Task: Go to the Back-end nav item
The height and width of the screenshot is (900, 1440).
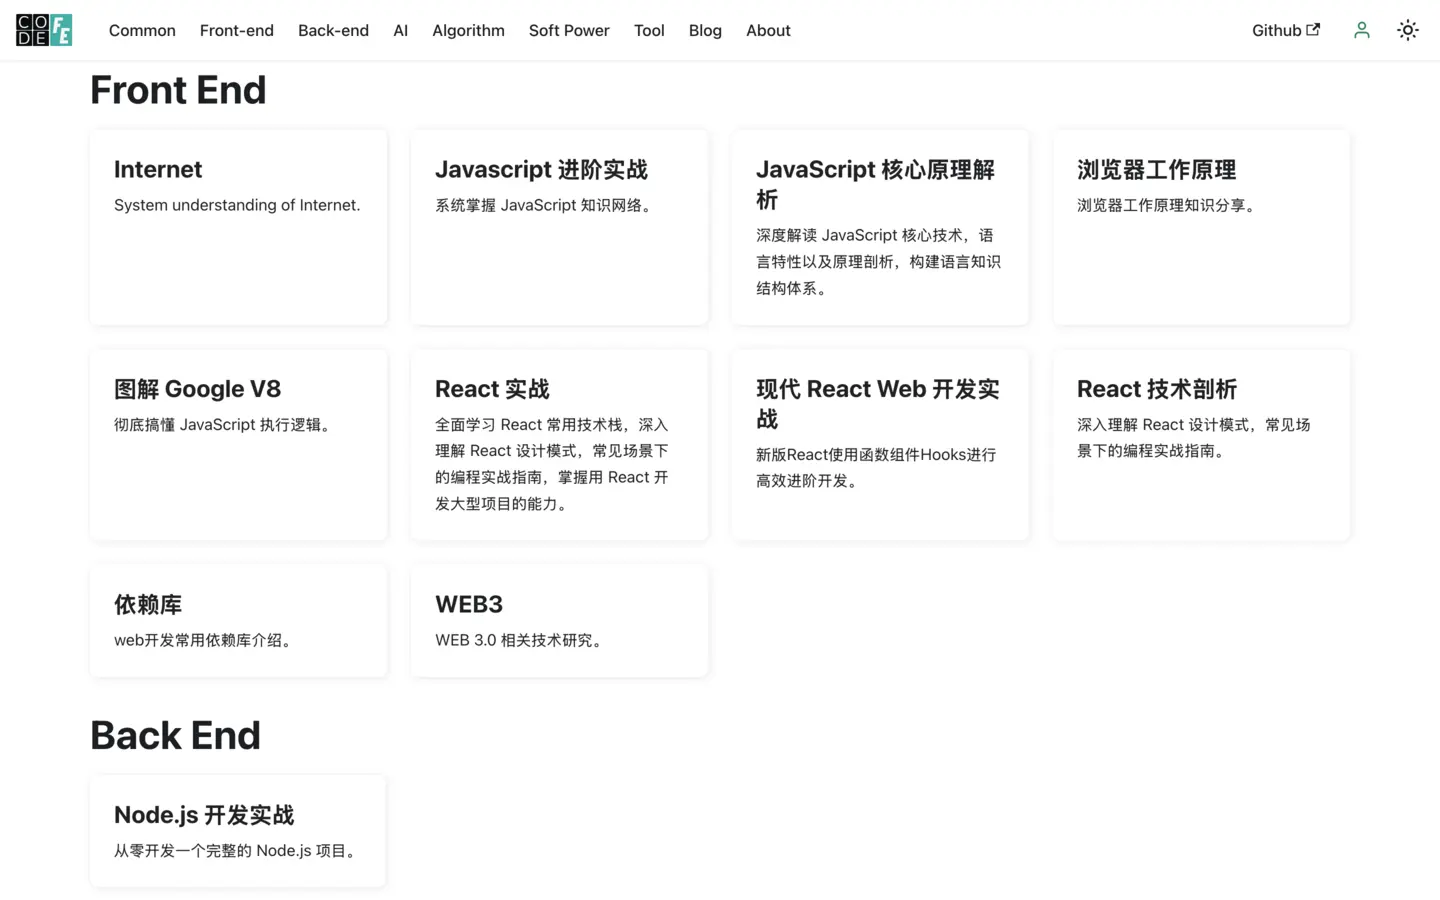Action: point(333,30)
